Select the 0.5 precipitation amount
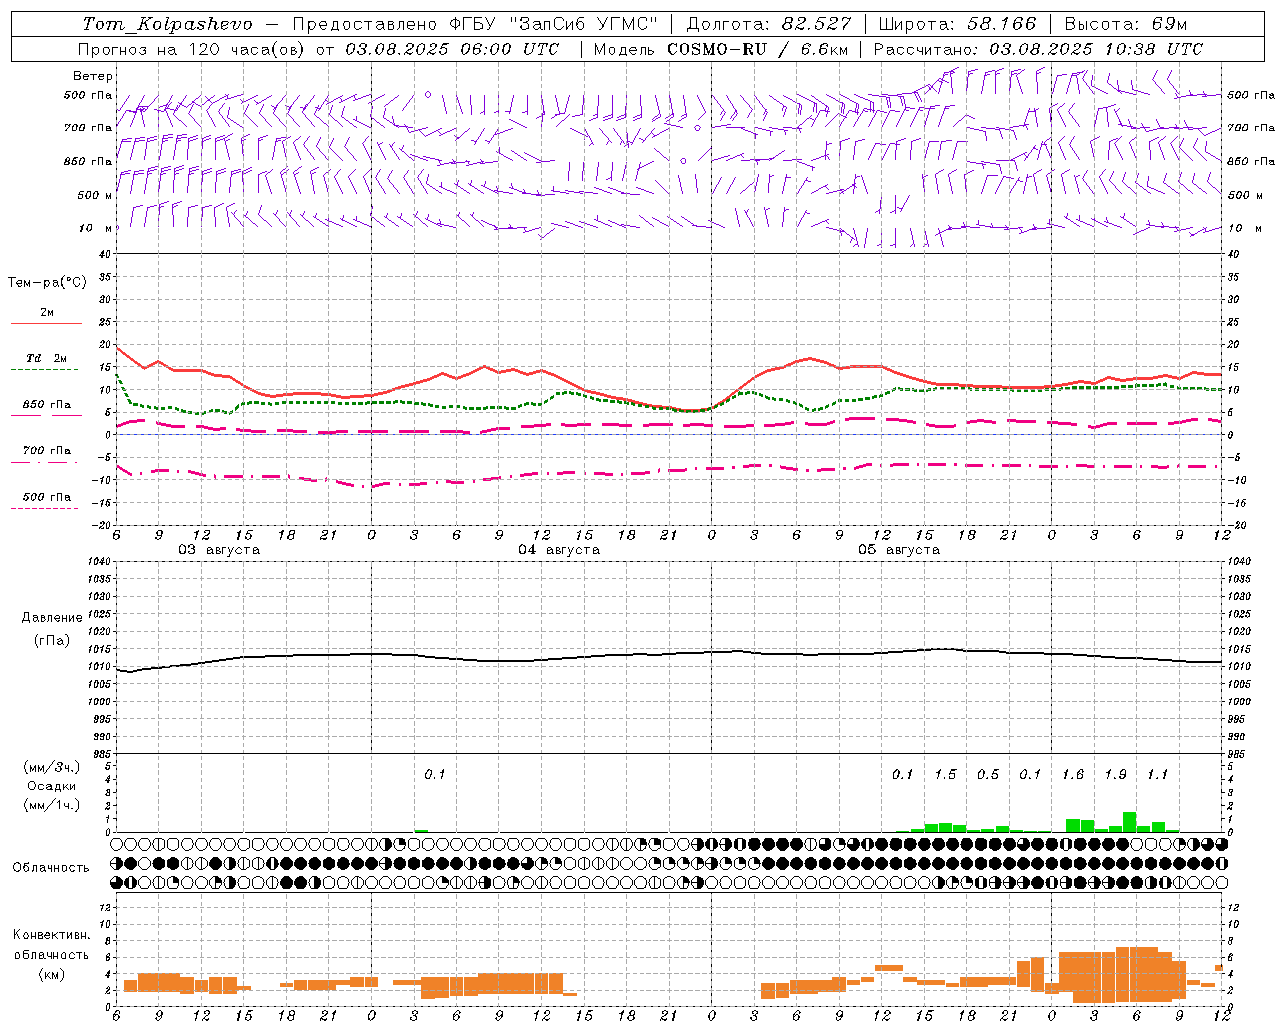This screenshot has width=1280, height=1024. 988,775
